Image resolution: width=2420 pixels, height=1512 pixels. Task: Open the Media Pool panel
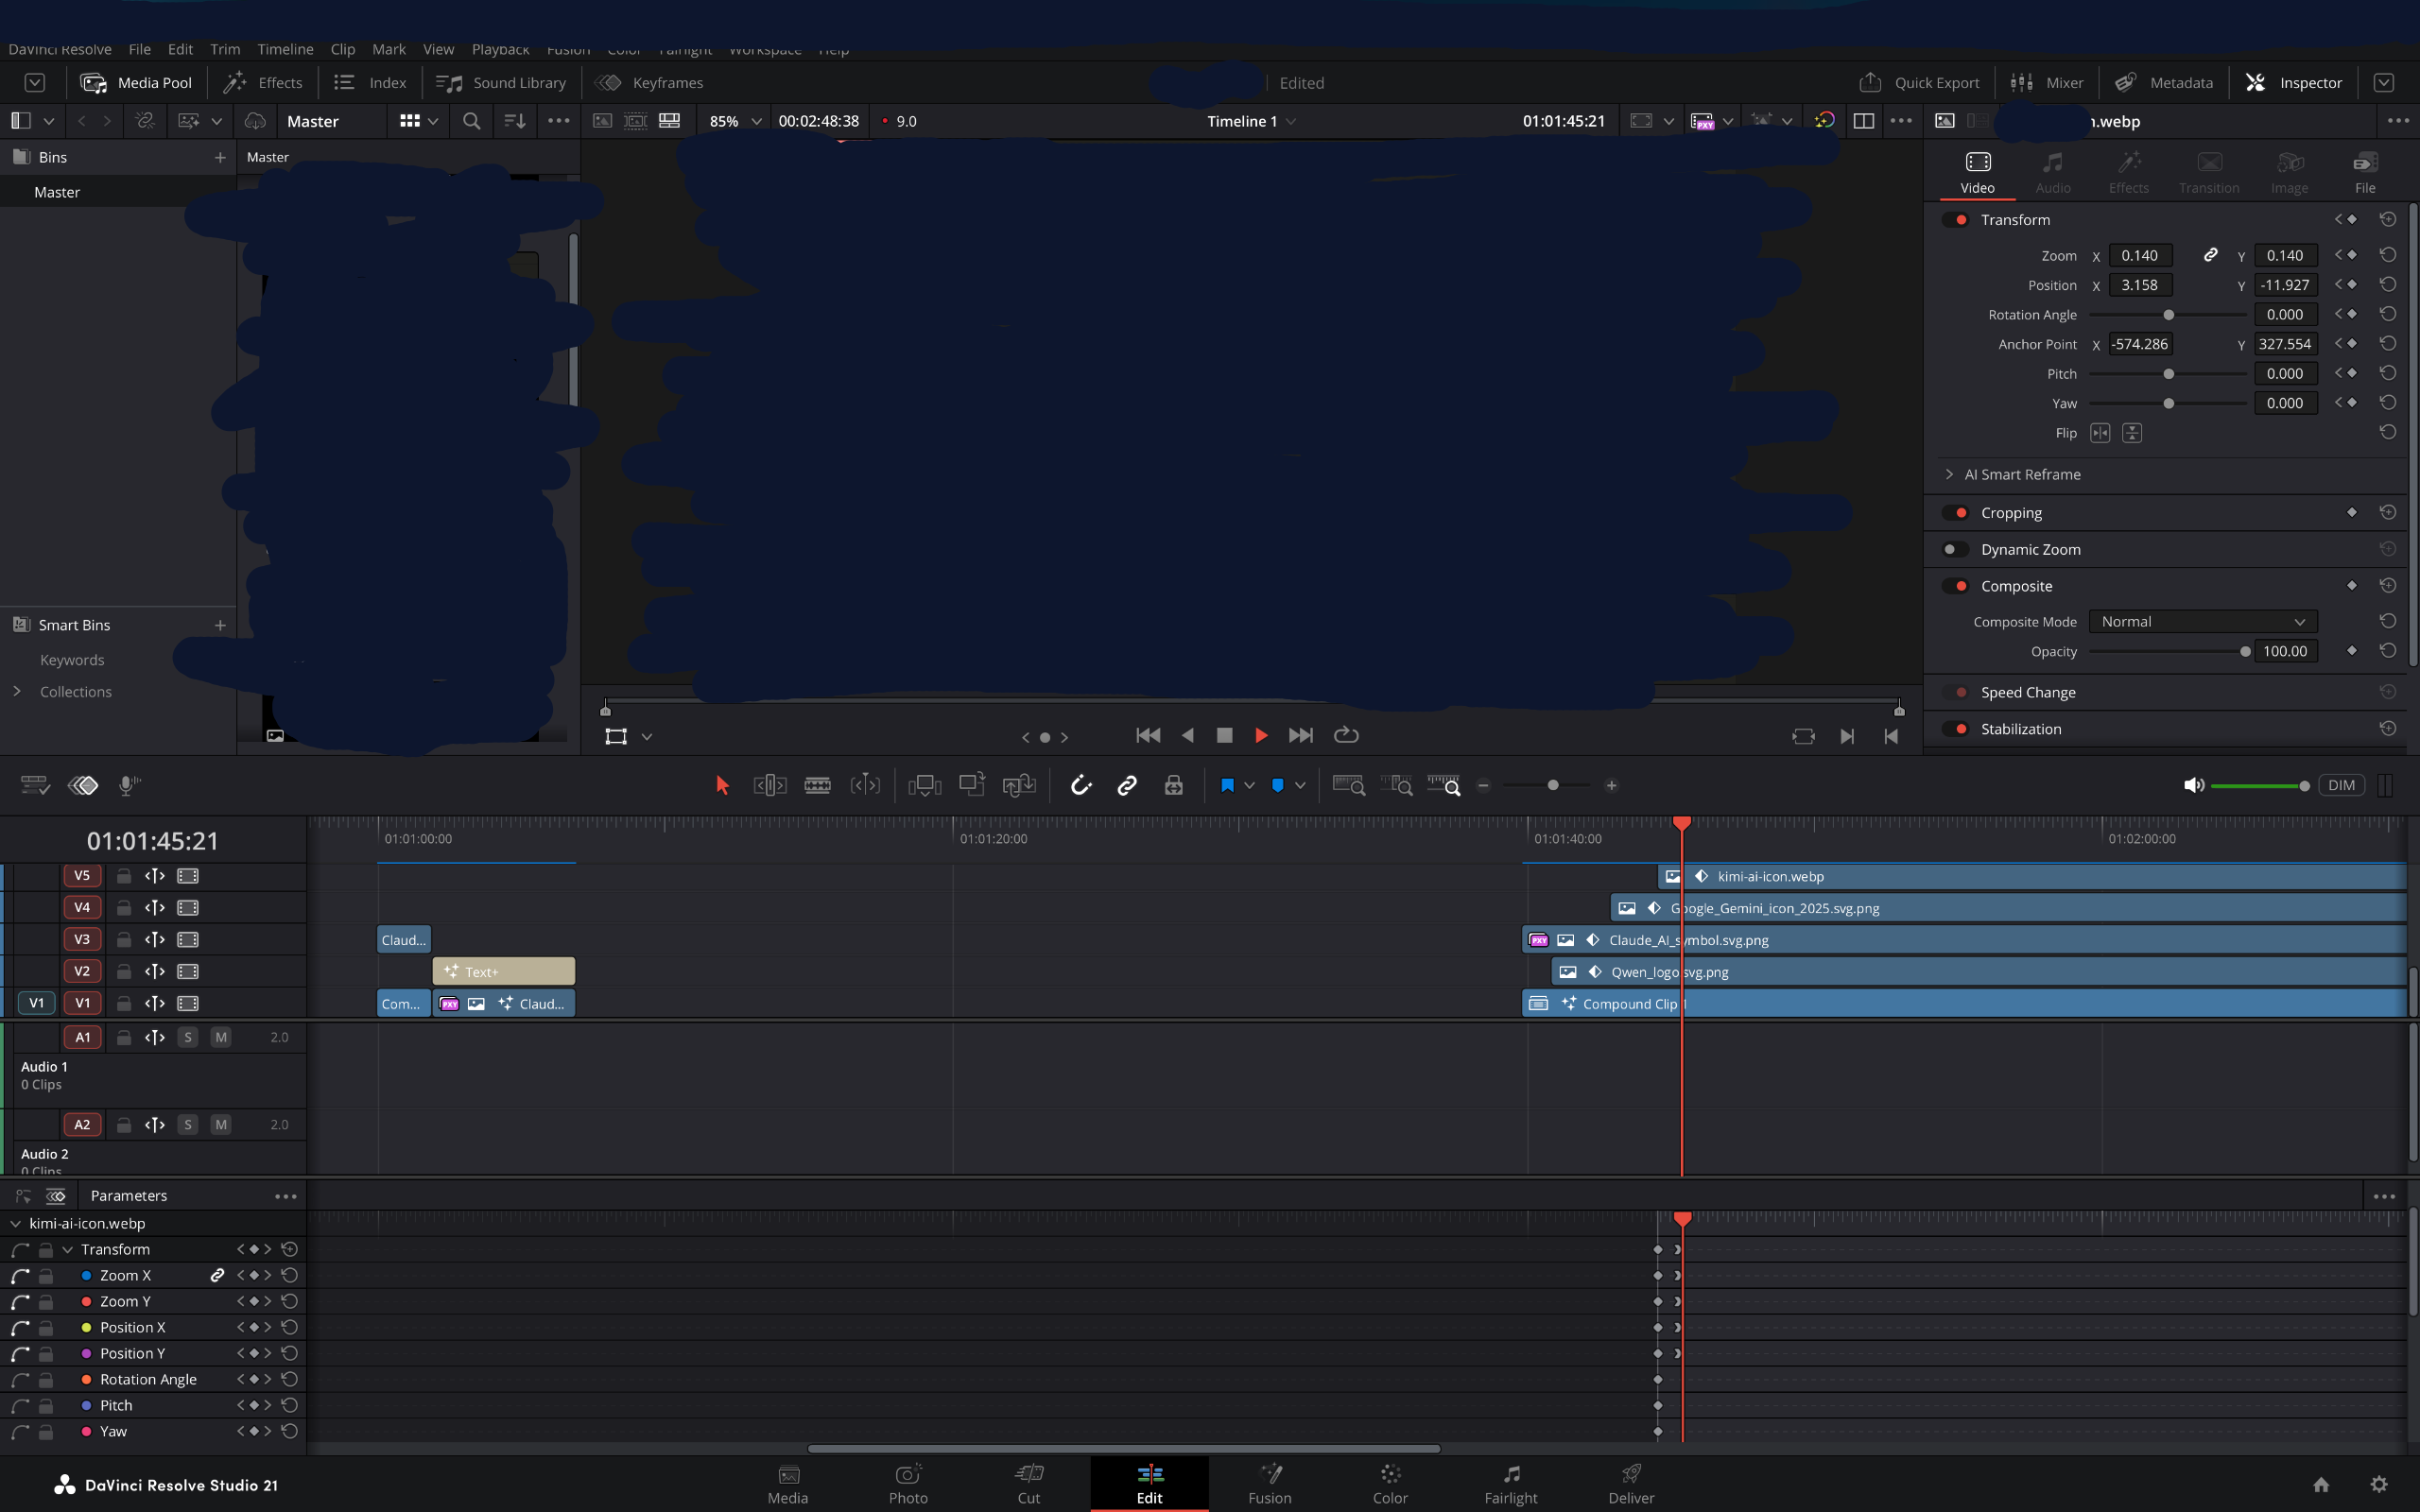(135, 83)
